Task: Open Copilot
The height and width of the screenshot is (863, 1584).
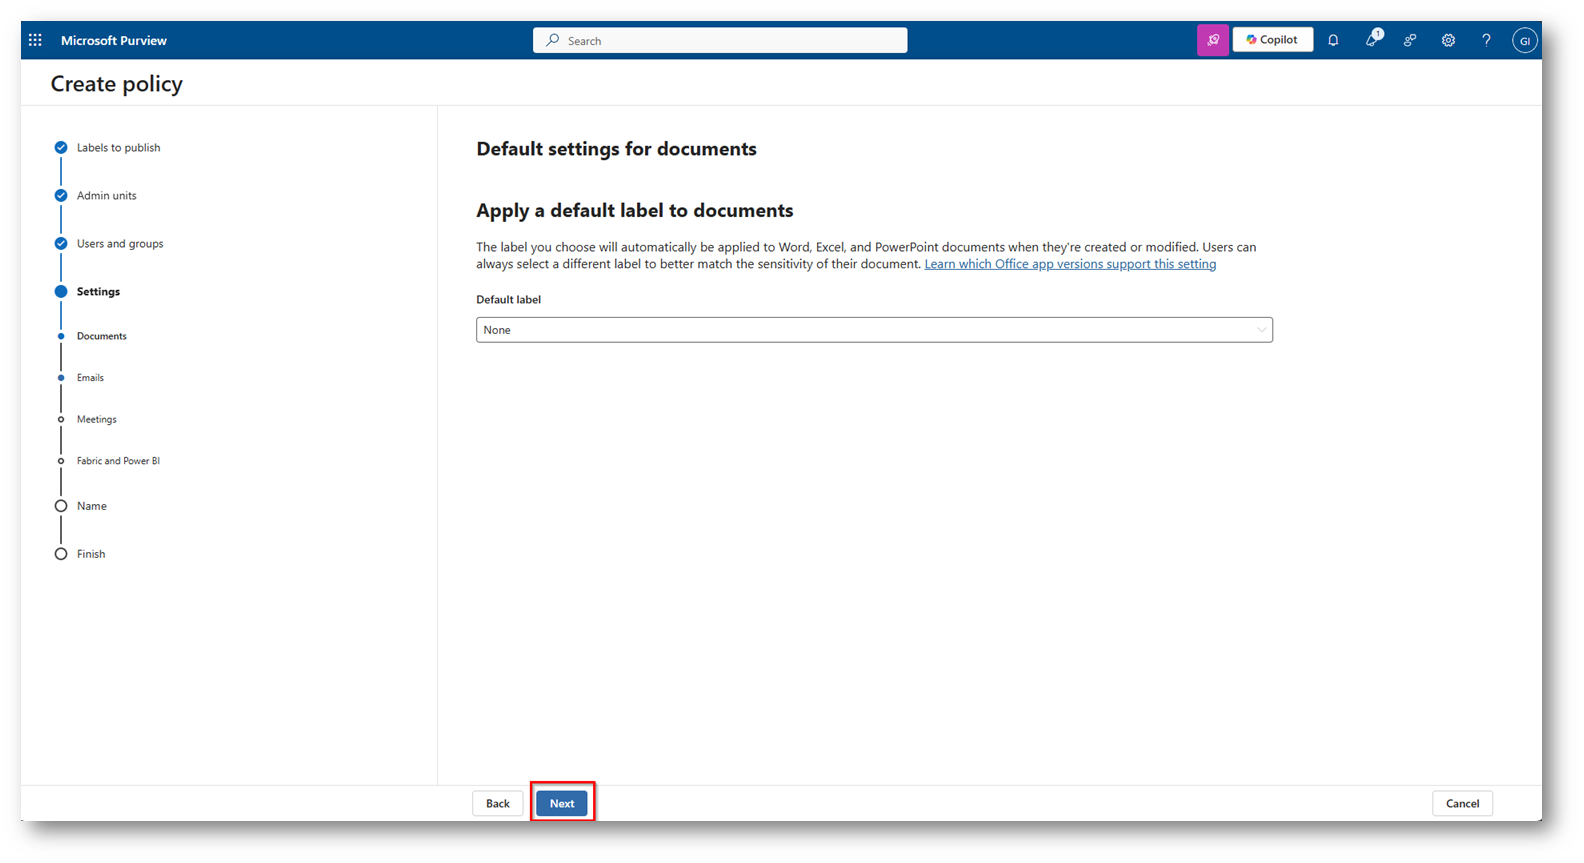Action: (1272, 40)
